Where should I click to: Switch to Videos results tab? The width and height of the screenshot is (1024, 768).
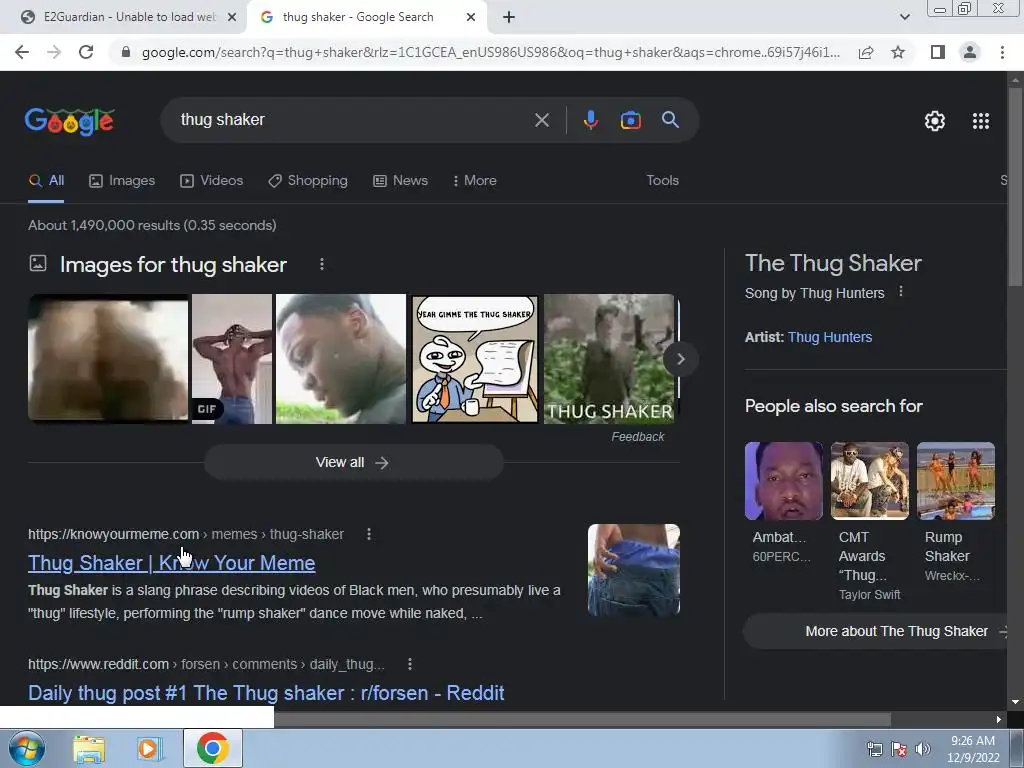point(212,180)
